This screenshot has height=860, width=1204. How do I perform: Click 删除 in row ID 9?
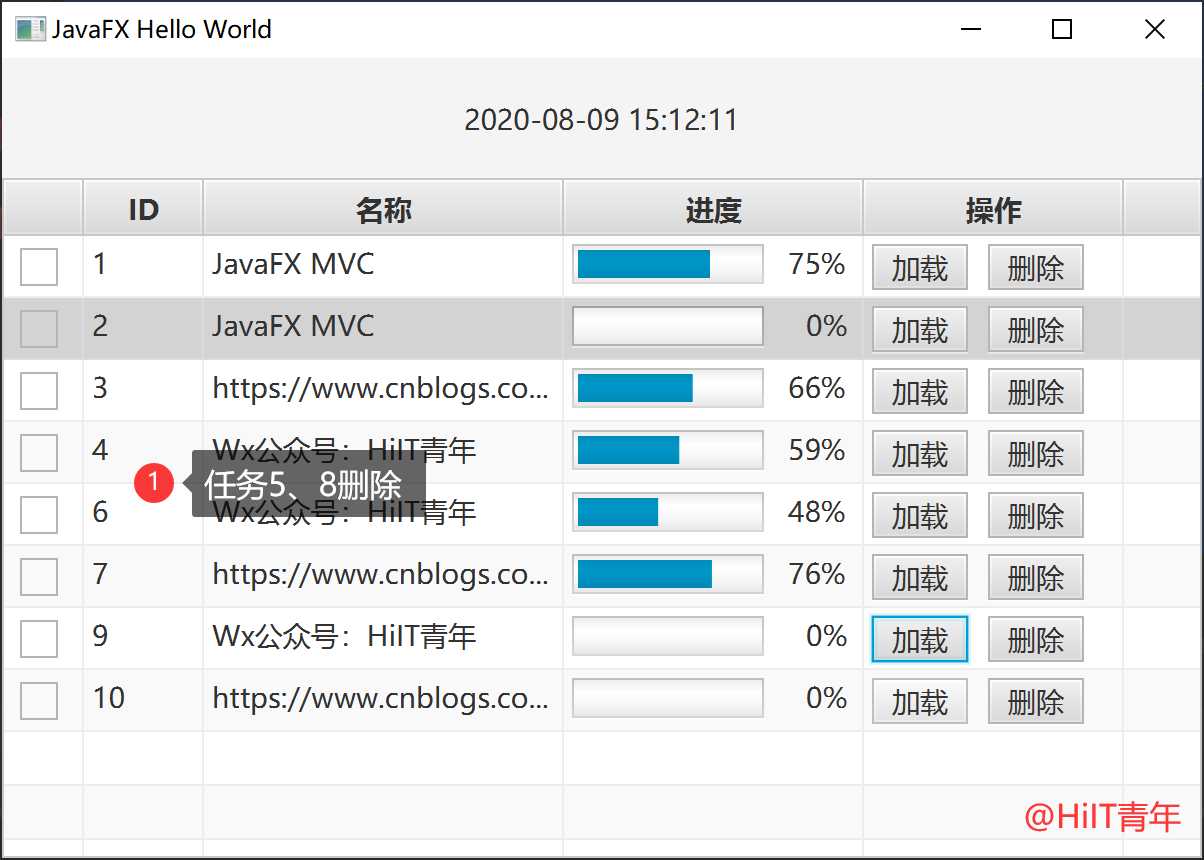click(x=1036, y=639)
